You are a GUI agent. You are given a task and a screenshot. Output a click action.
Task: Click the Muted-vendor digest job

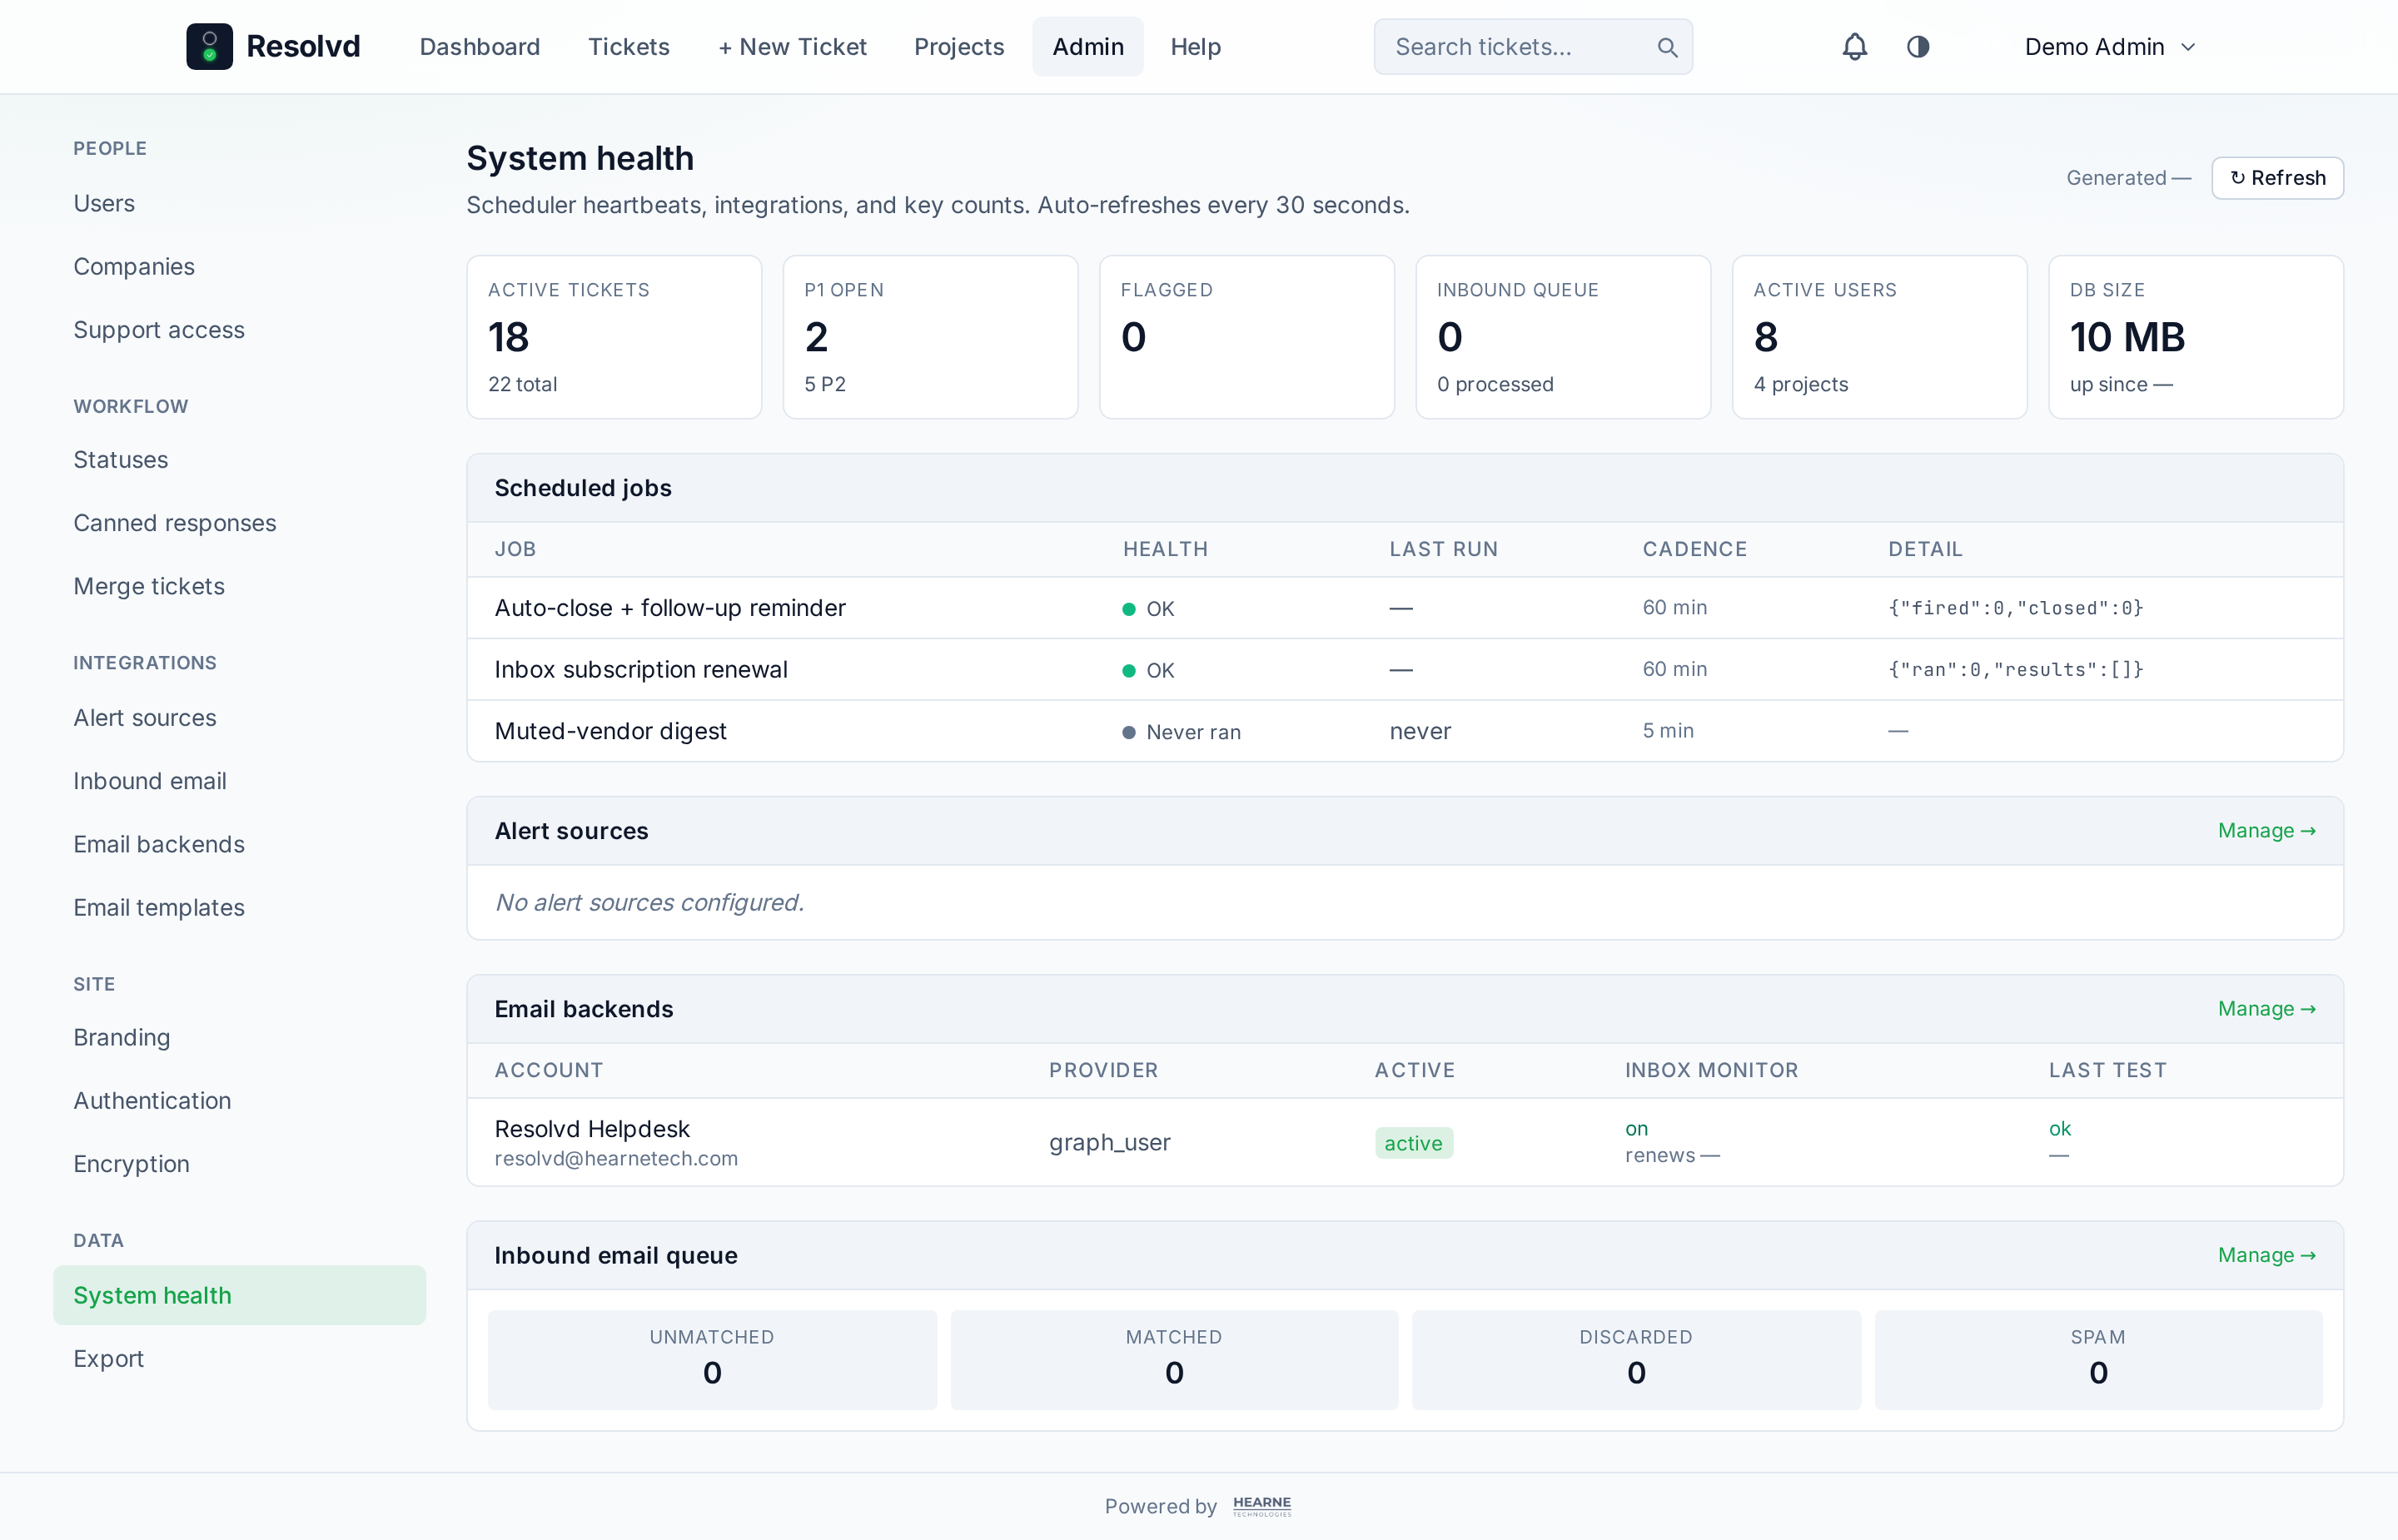(610, 731)
